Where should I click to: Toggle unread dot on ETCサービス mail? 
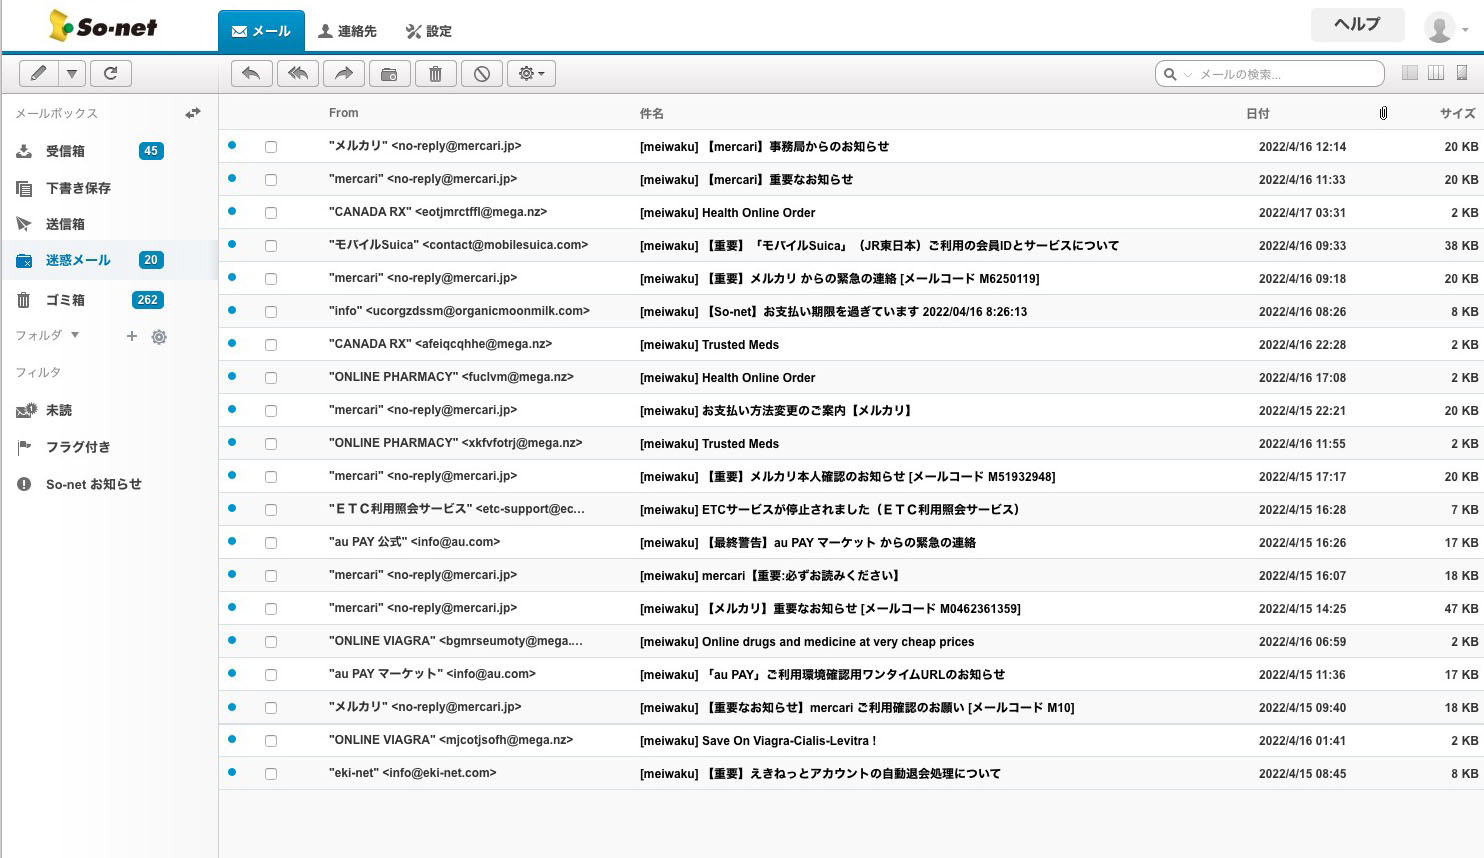coord(232,508)
